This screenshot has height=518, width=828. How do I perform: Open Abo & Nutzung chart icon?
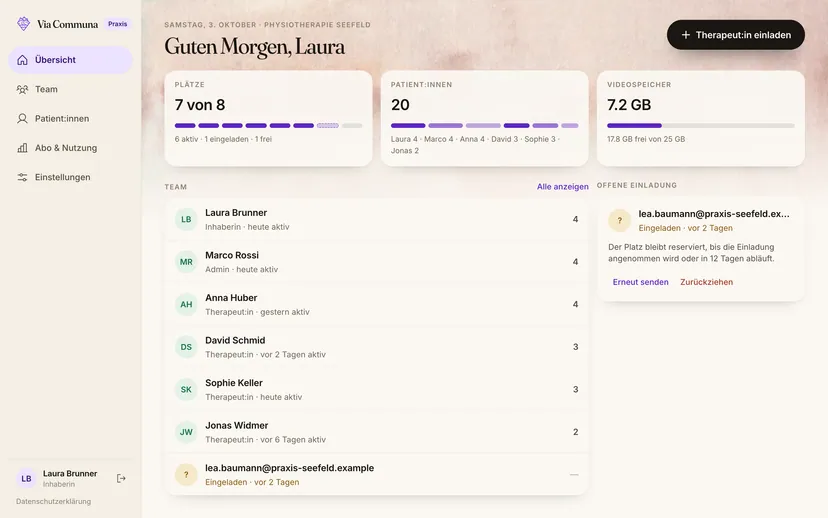22,148
